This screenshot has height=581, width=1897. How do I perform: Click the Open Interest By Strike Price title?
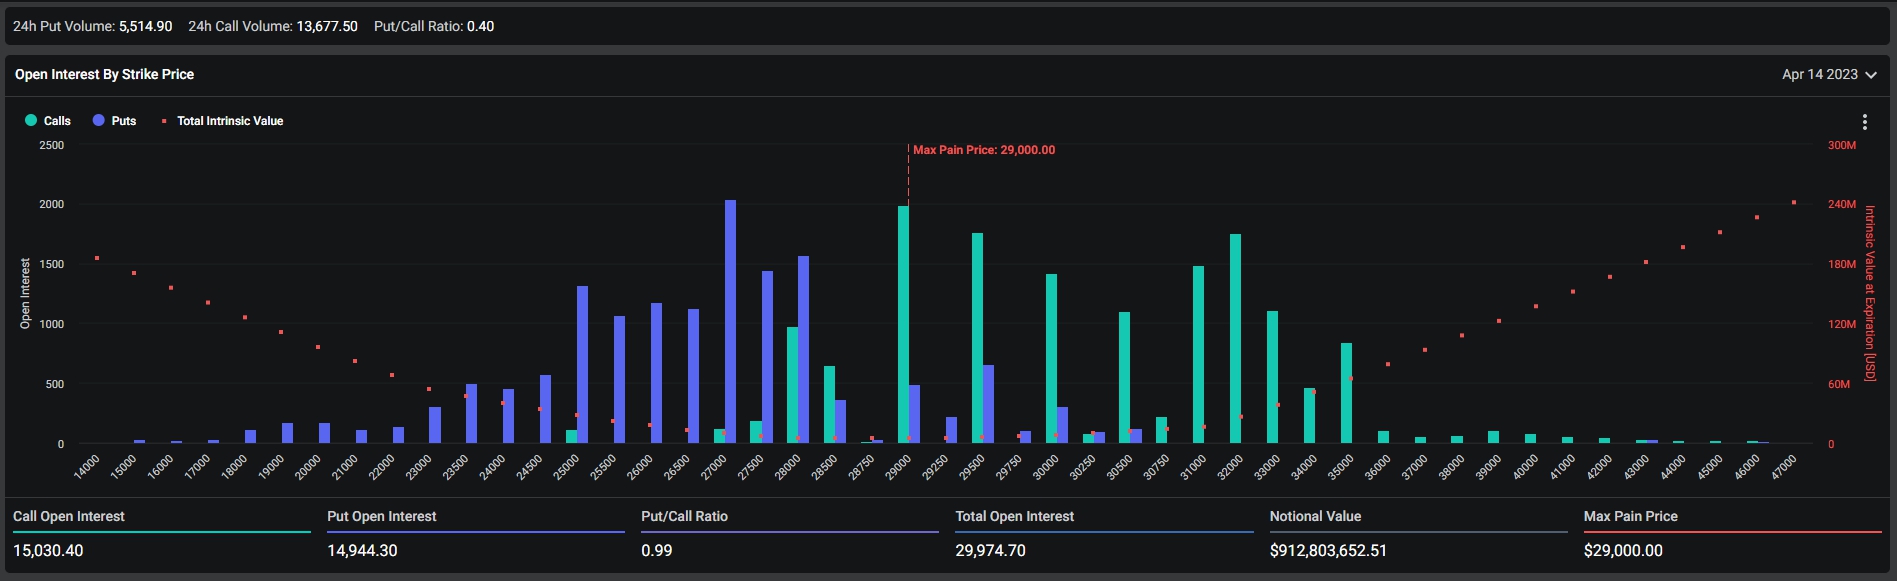(104, 75)
